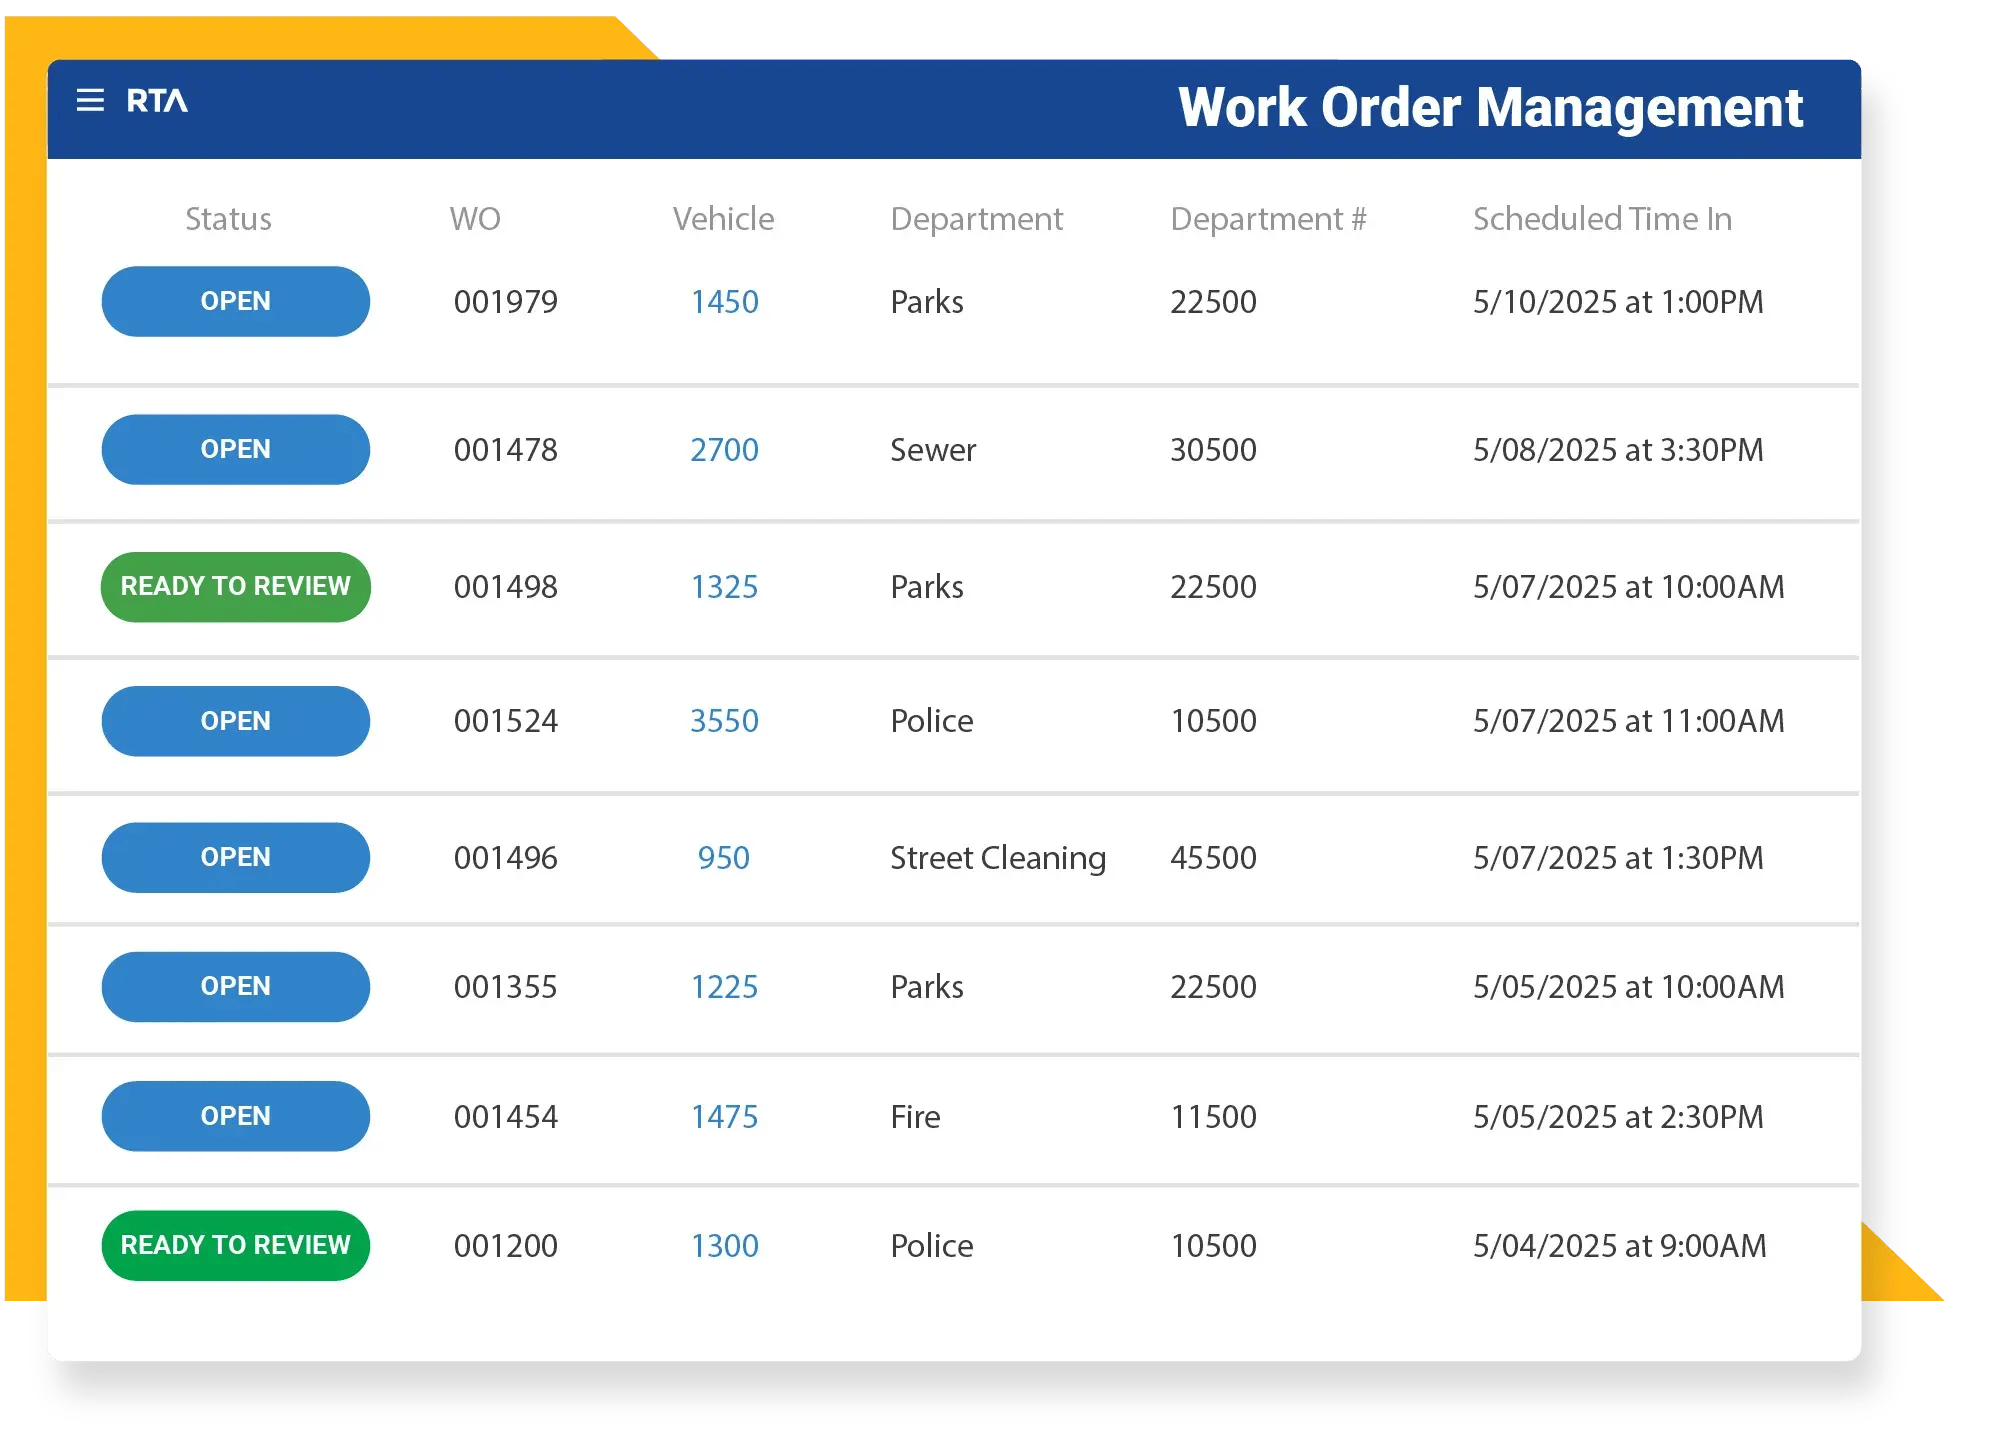Click scheduled time 5/05/2025 at 10:00AM

[1629, 987]
